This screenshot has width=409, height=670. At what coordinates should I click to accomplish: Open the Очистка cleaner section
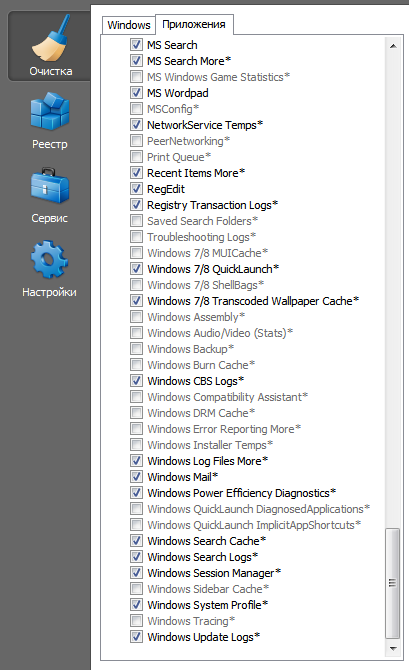point(50,46)
